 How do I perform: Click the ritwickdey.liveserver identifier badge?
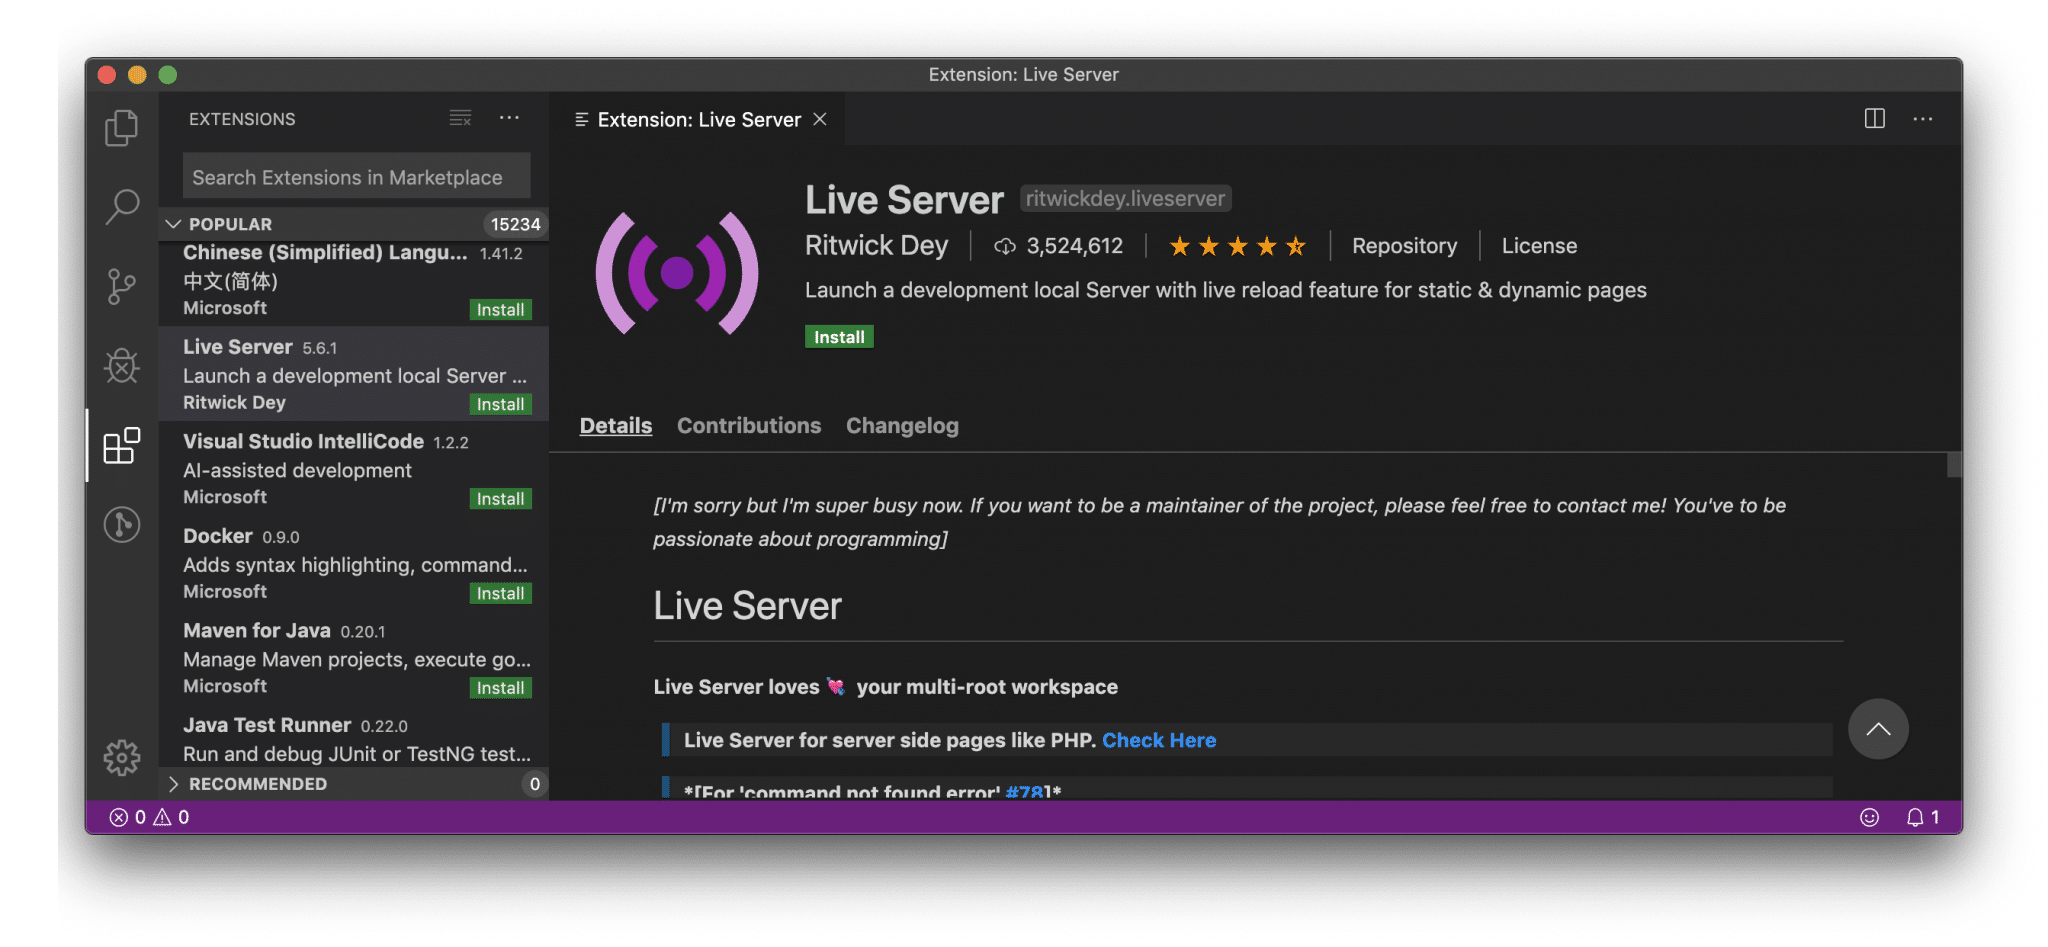pos(1125,199)
